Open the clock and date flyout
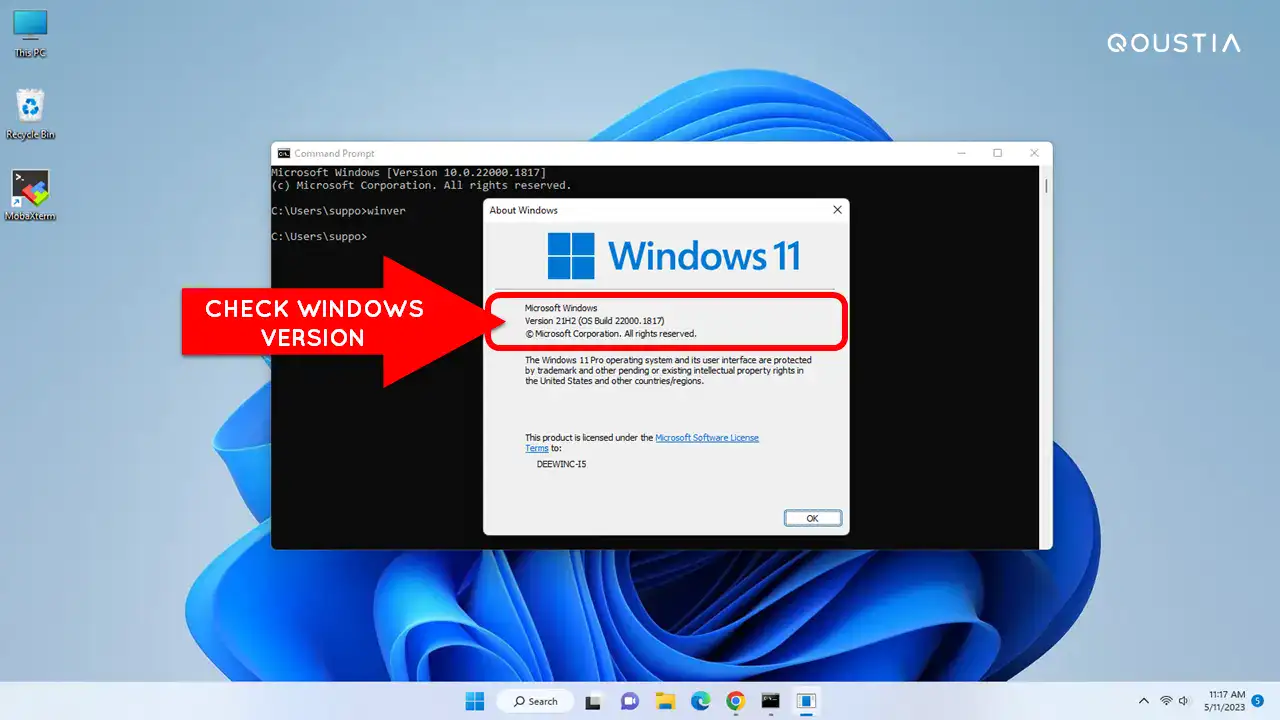 coord(1226,701)
